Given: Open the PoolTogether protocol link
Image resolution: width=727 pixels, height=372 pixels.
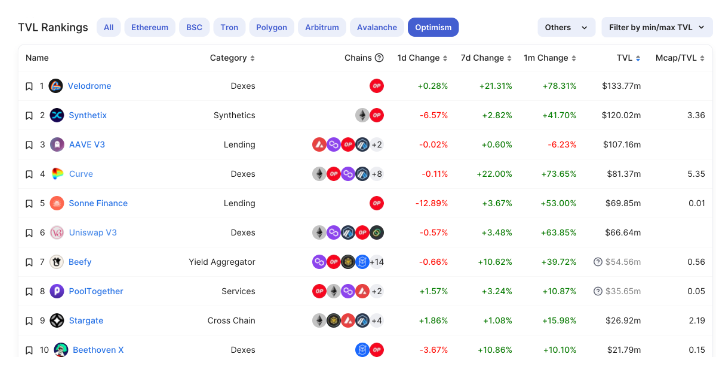Looking at the screenshot, I should pyautogui.click(x=96, y=291).
